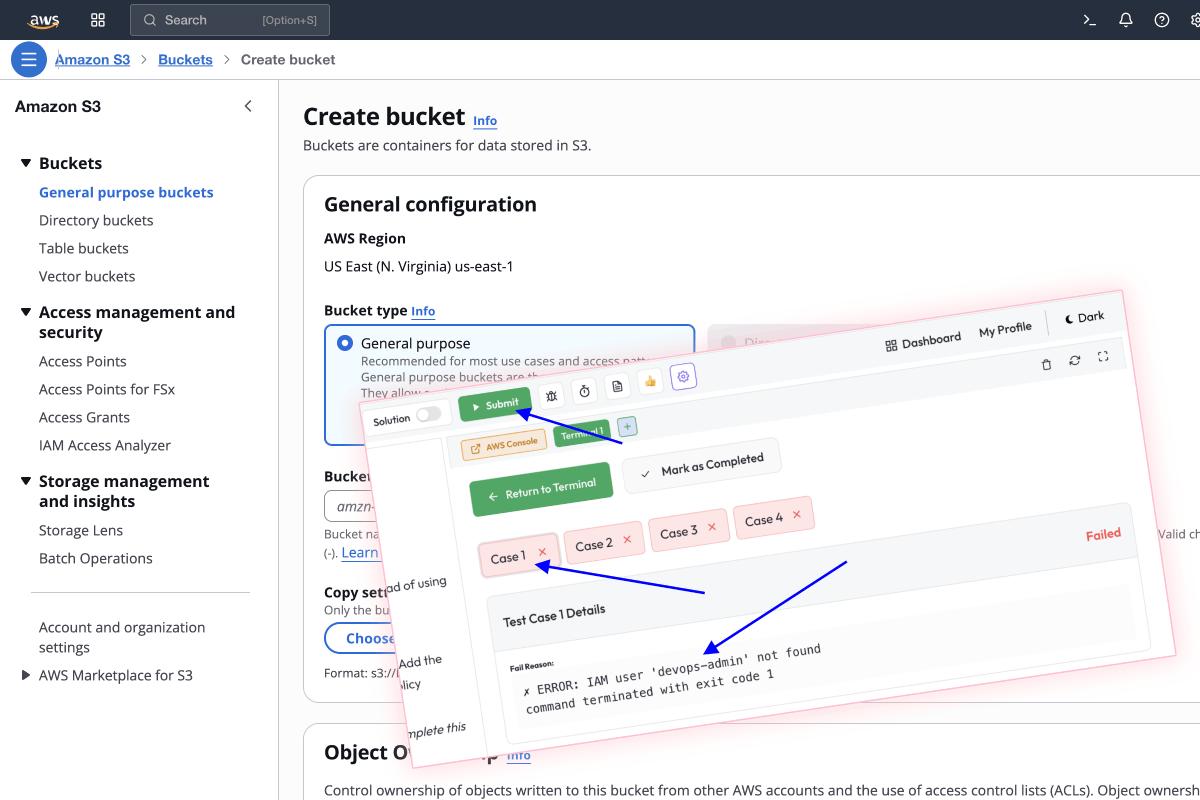Open IAM Access Analyzer
This screenshot has height=800, width=1200.
[105, 445]
